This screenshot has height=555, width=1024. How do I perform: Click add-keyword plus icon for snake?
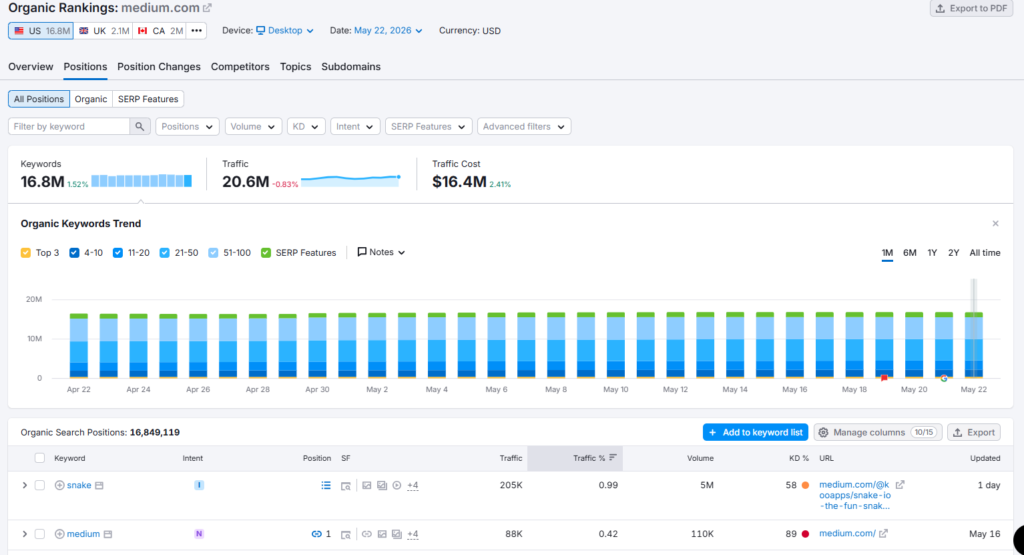pyautogui.click(x=59, y=485)
